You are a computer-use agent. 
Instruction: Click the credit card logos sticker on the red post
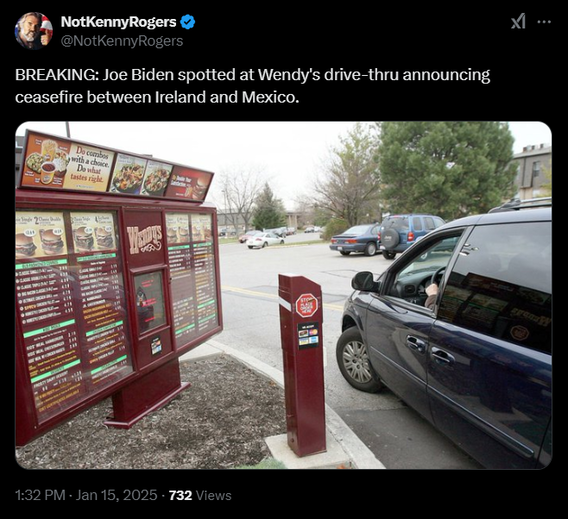pyautogui.click(x=308, y=336)
